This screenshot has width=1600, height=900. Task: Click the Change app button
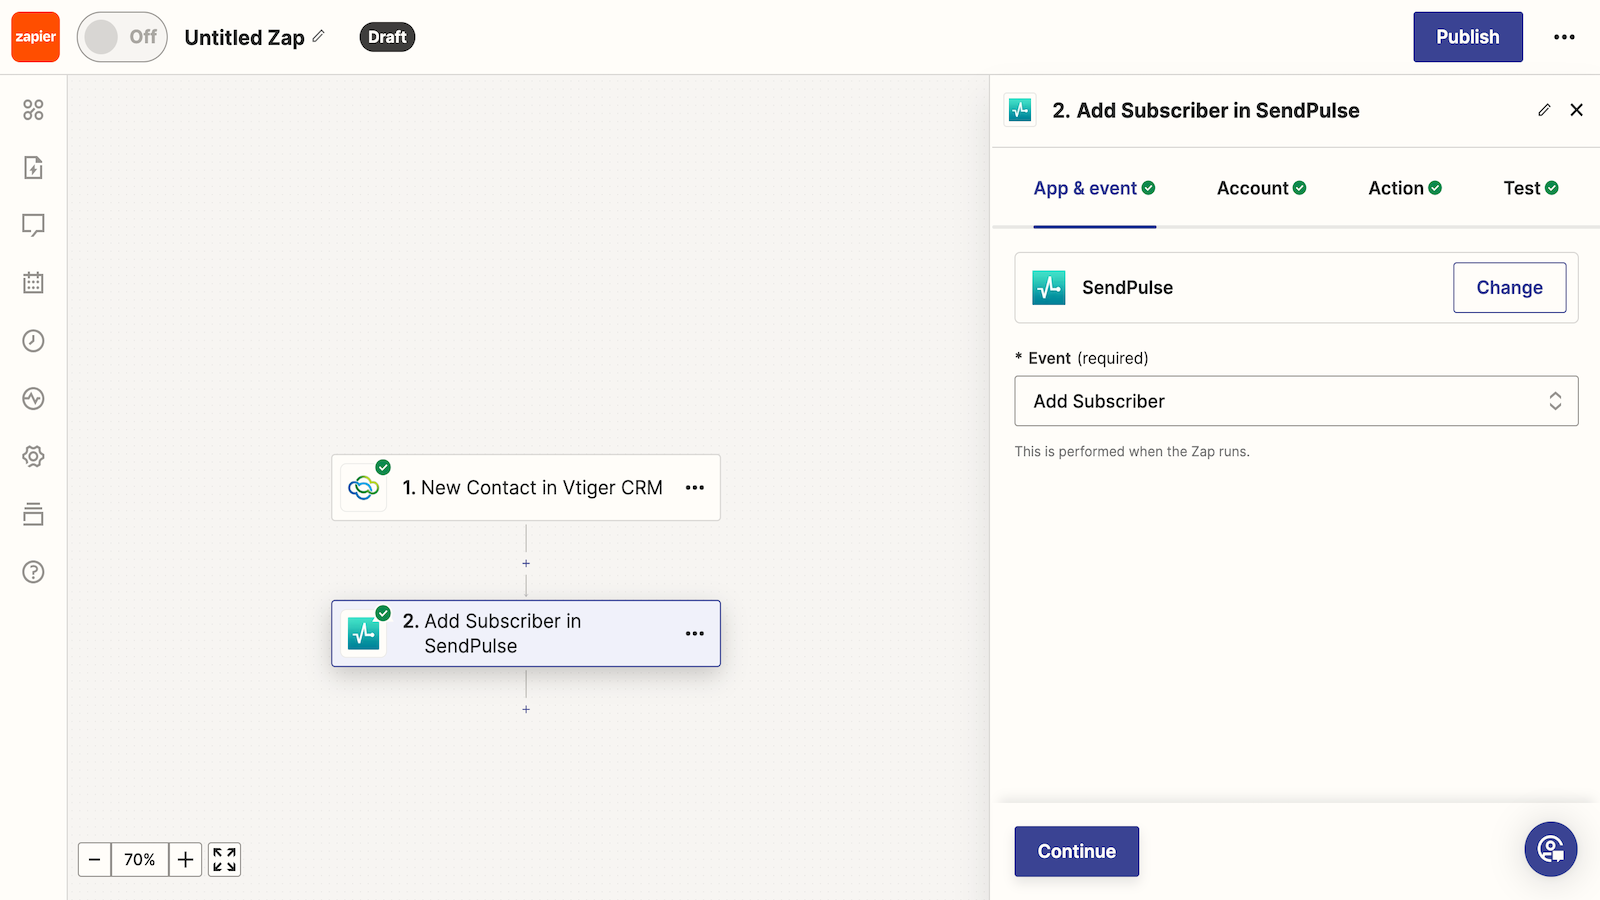click(x=1509, y=287)
